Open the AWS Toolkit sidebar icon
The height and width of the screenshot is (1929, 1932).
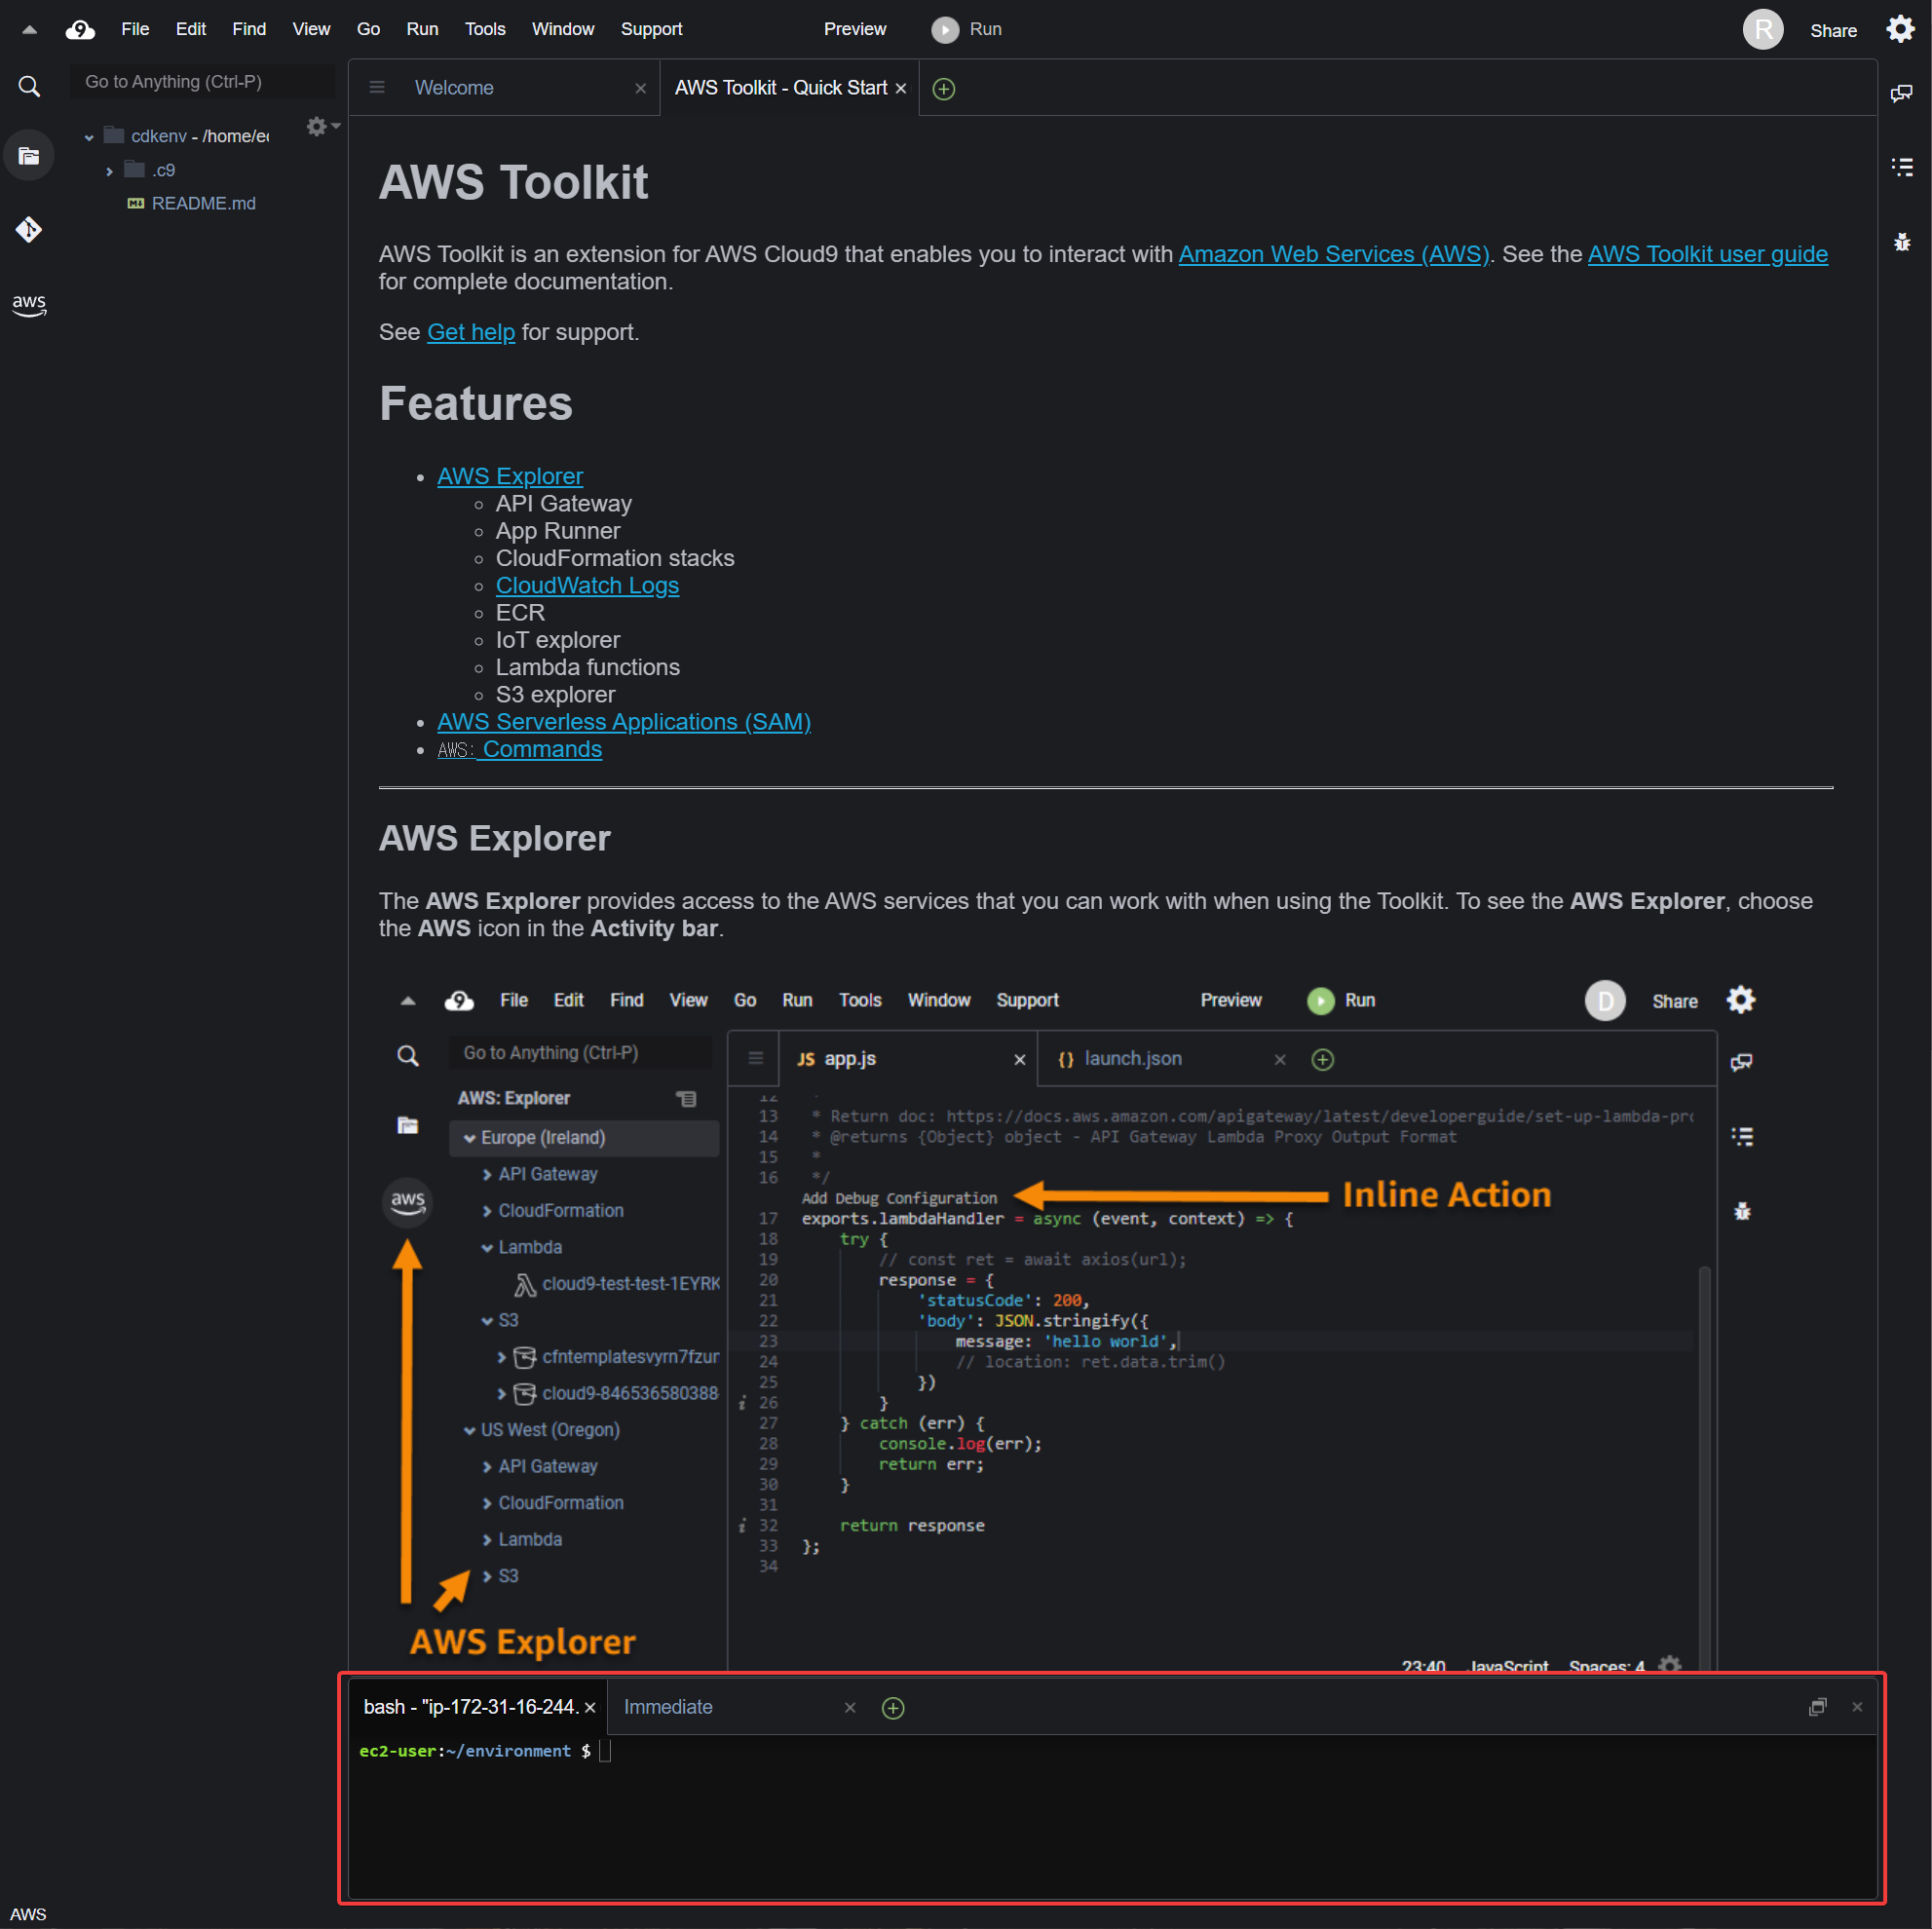click(29, 305)
